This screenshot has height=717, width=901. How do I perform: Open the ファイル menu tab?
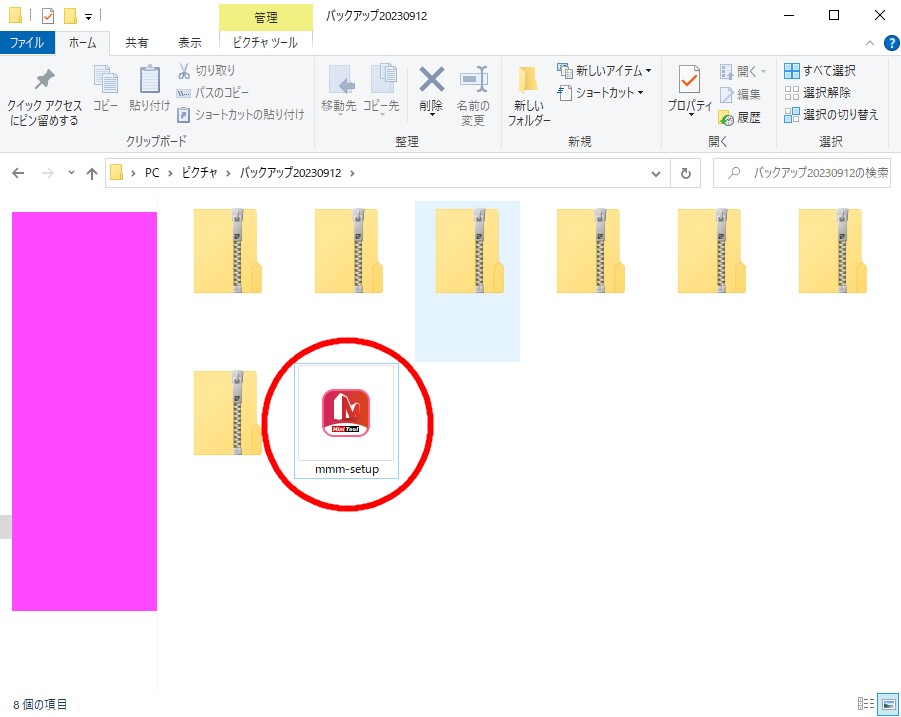[26, 42]
